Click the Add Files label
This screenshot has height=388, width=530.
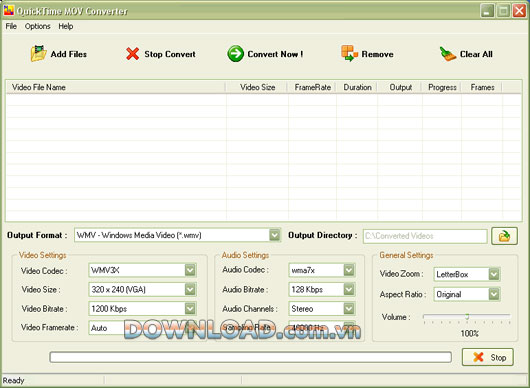[x=69, y=54]
